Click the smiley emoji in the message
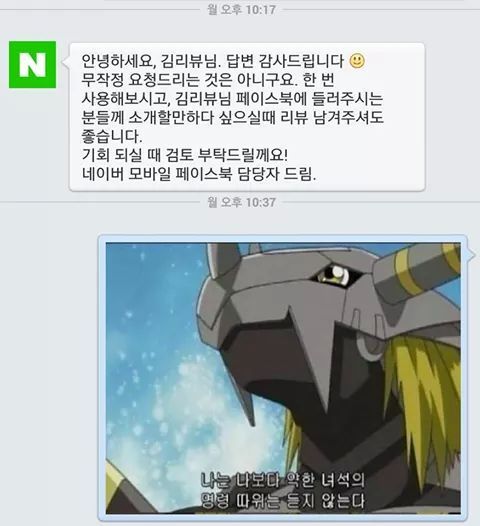 [x=357, y=61]
